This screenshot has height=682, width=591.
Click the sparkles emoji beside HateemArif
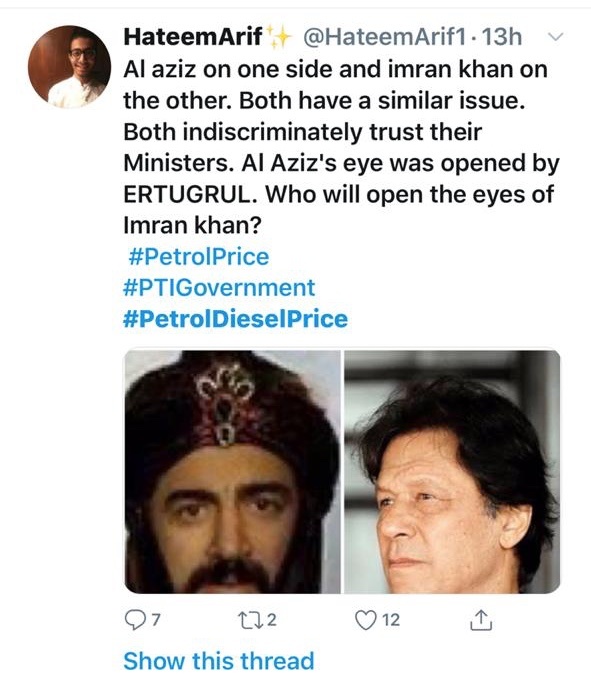[x=278, y=37]
